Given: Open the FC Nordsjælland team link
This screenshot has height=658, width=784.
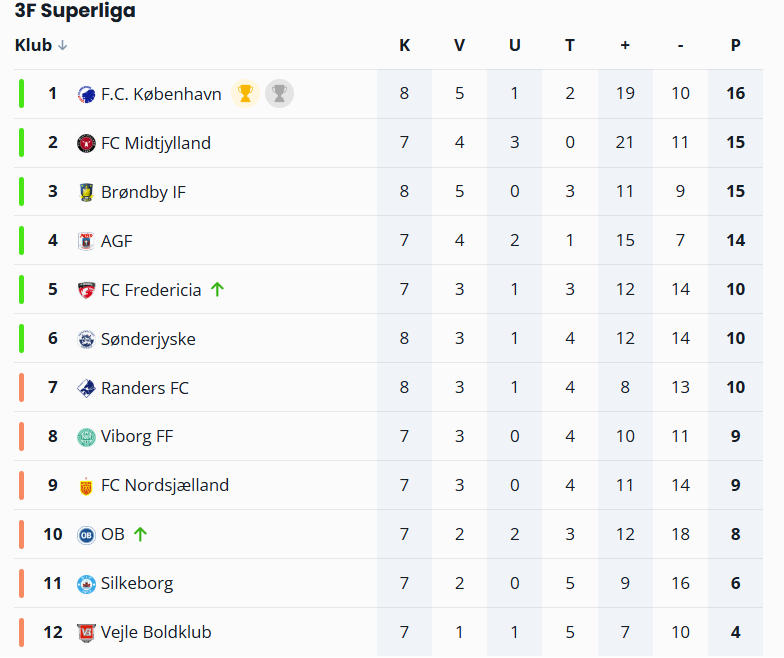Looking at the screenshot, I should click(x=164, y=486).
